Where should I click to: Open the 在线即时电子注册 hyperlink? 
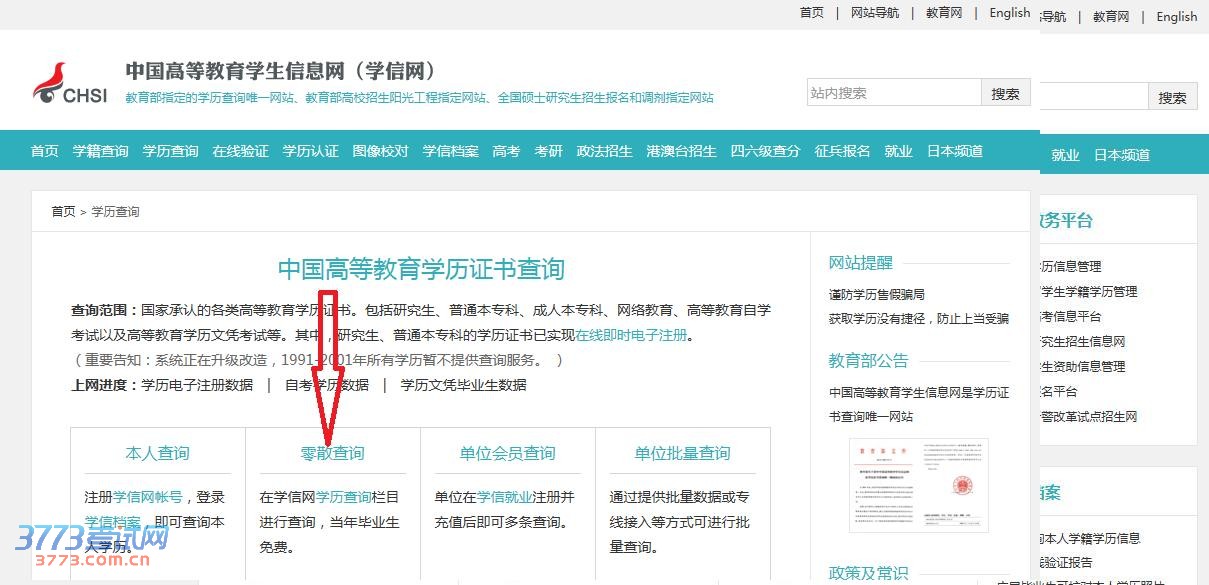[631, 335]
